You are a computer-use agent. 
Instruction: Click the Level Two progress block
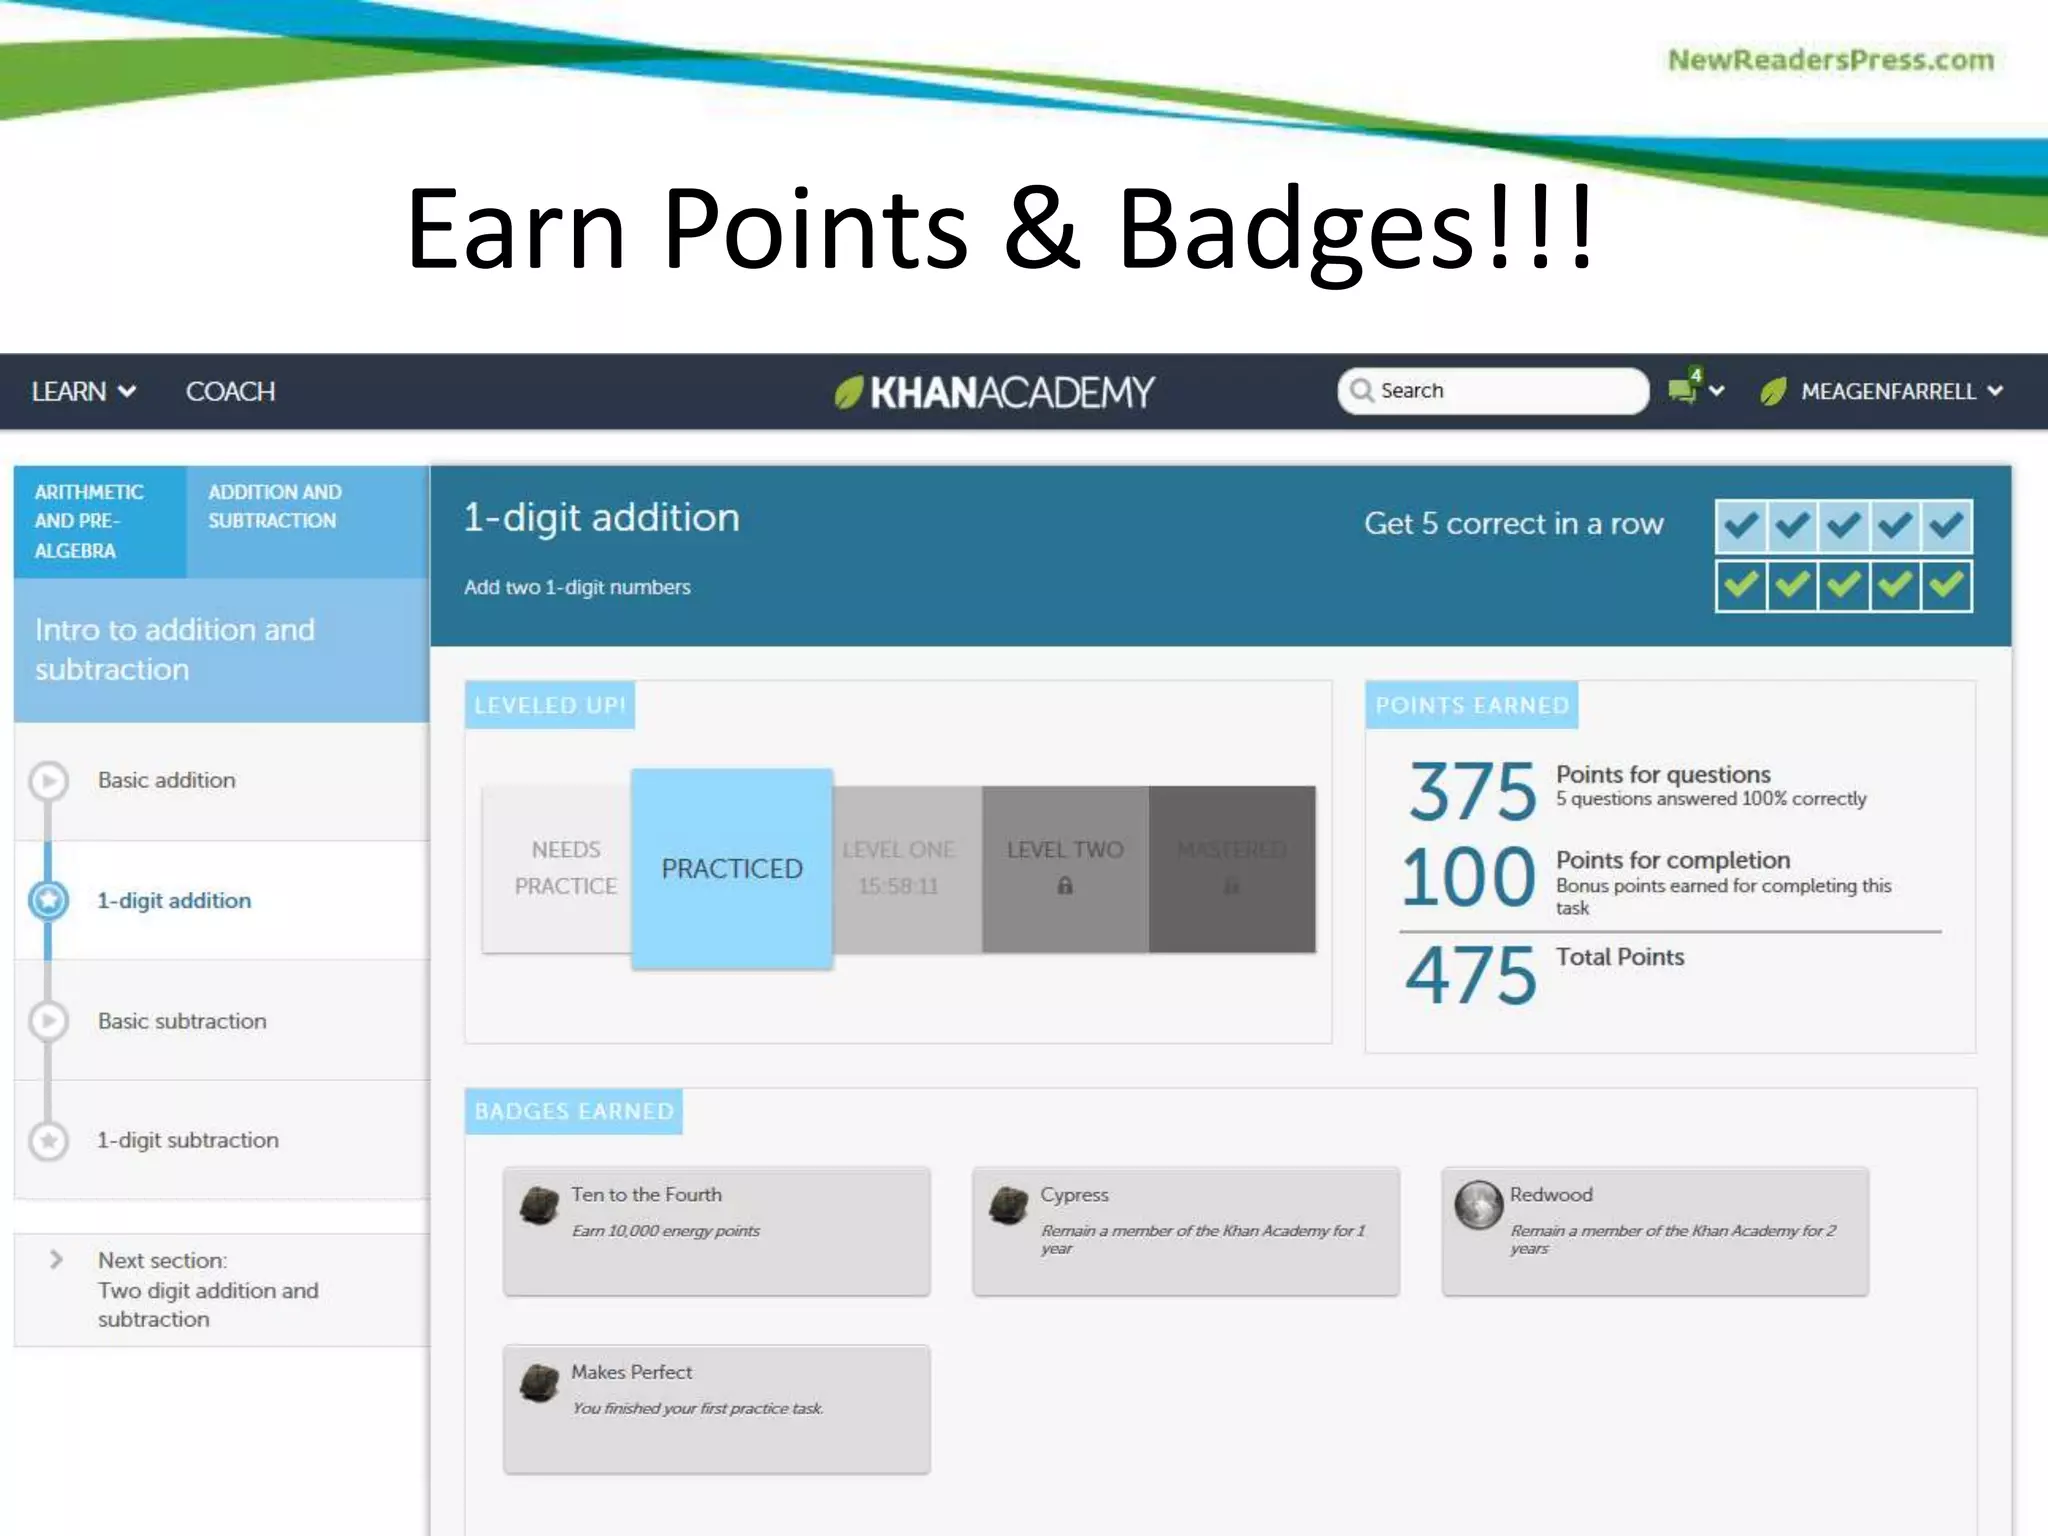(1065, 868)
